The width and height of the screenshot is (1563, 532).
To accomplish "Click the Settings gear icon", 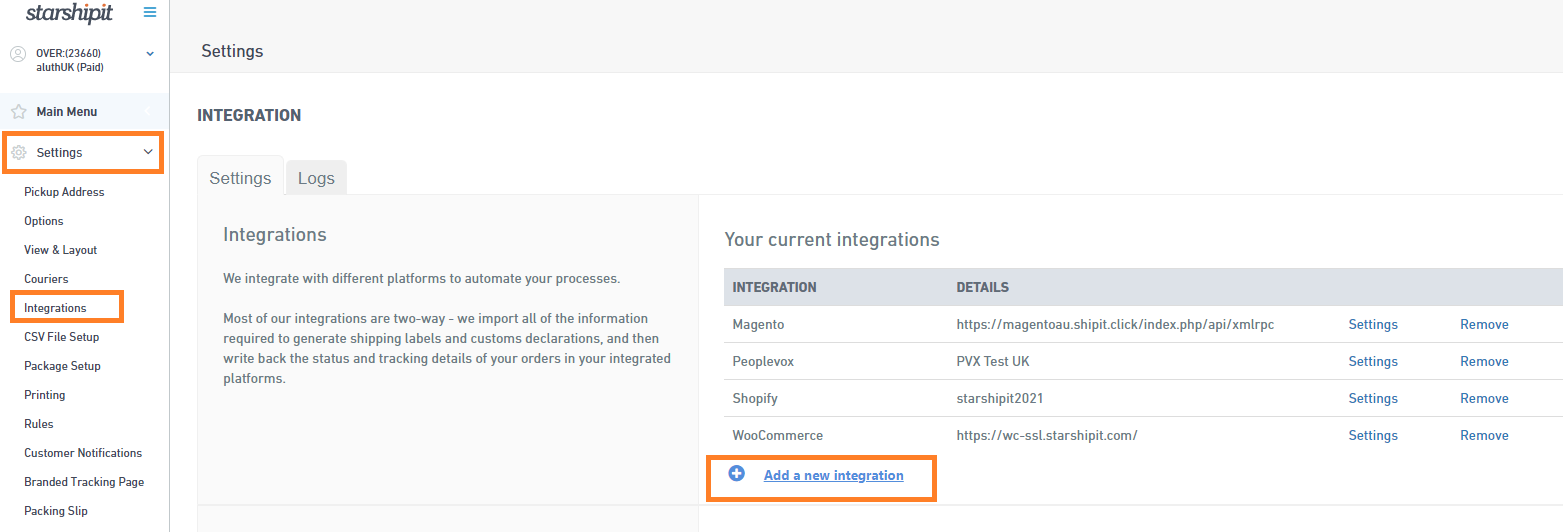I will coord(18,153).
